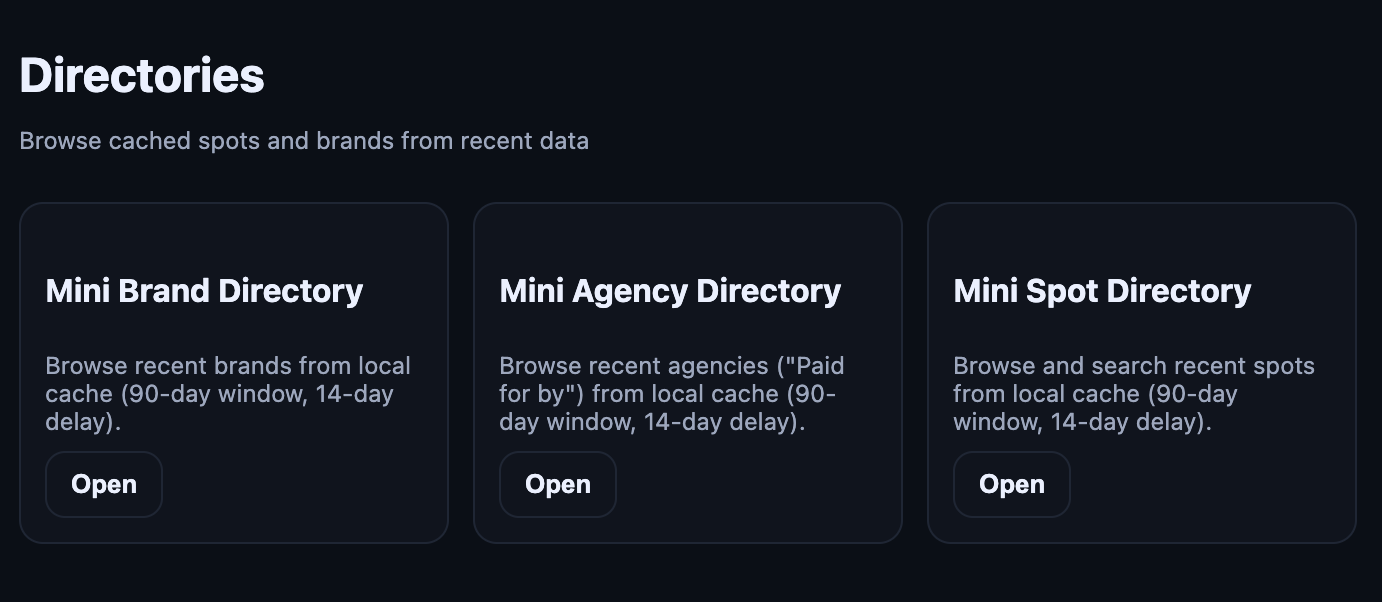Click the "Browse cached spots and brands" subtitle
Screen dimensions: 1382x602
[304, 141]
